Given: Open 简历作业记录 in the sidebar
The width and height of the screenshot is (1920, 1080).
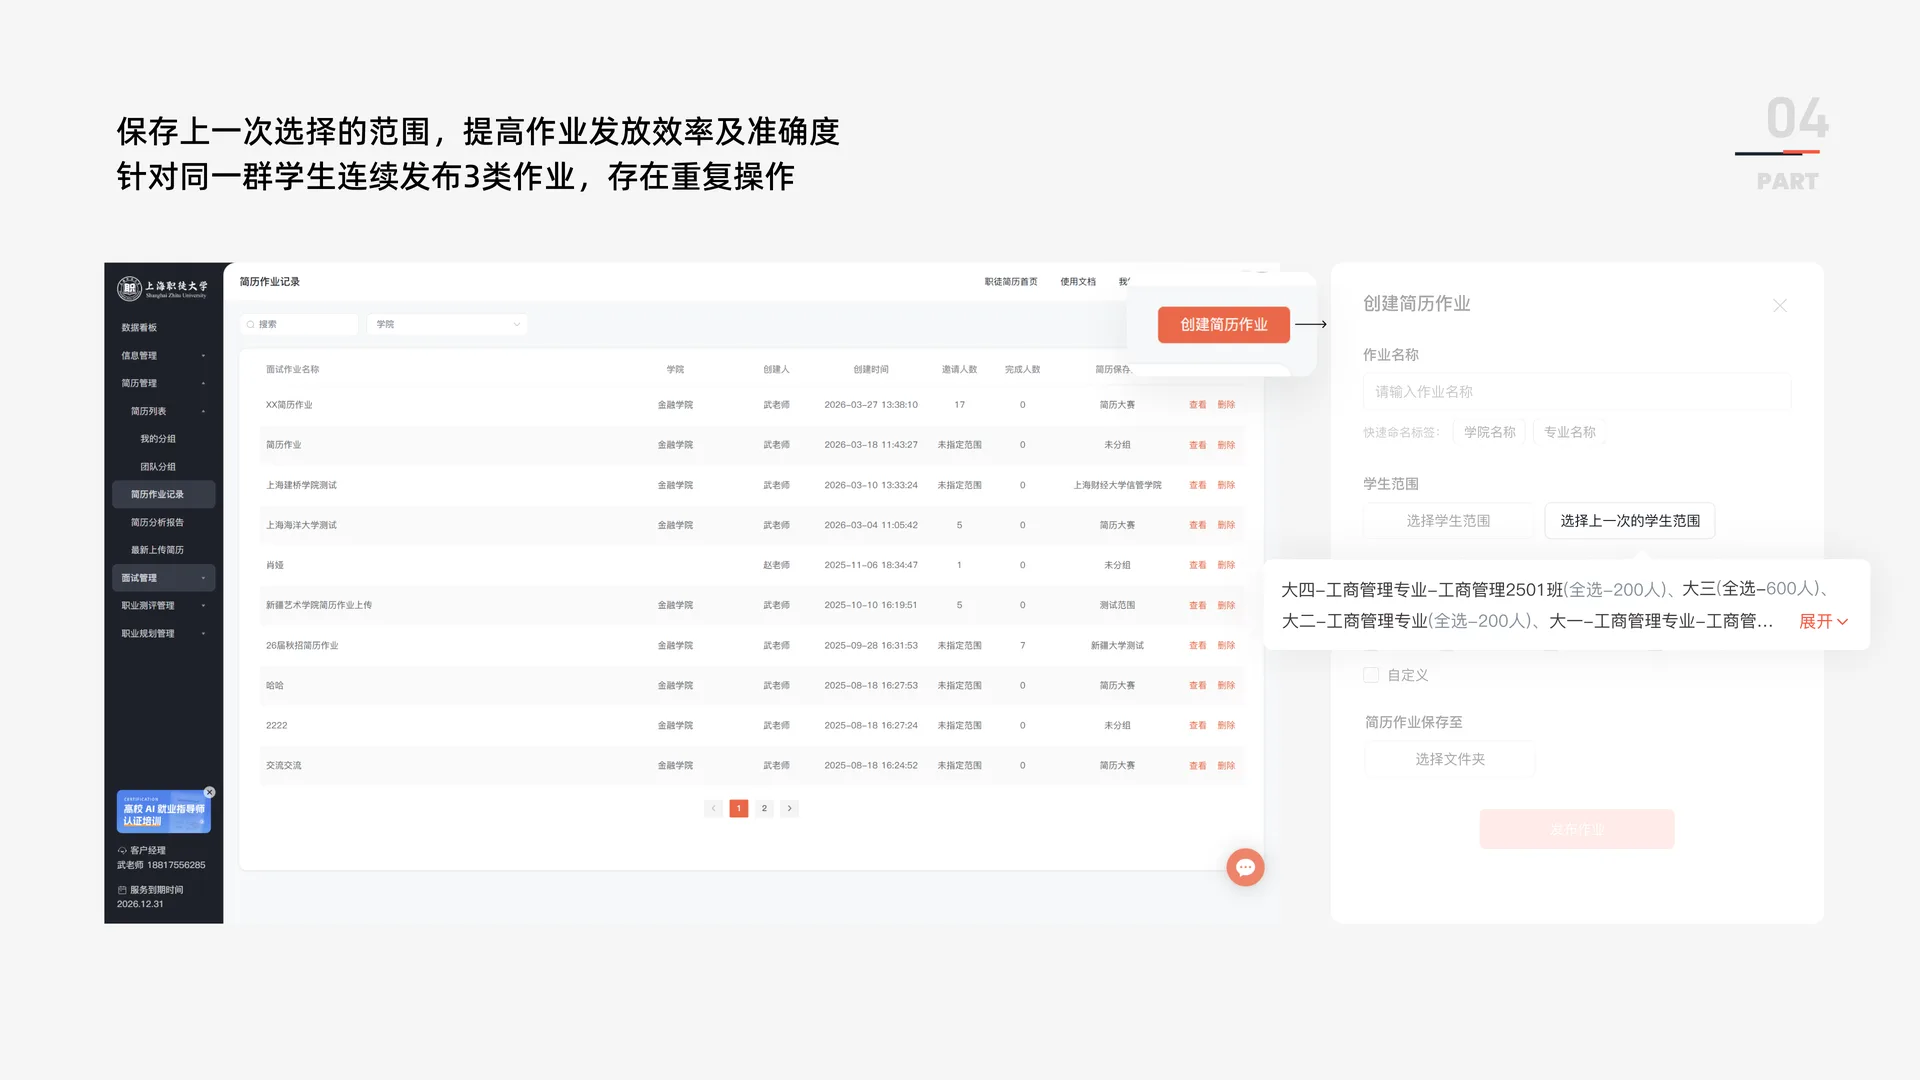Looking at the screenshot, I should (x=164, y=494).
